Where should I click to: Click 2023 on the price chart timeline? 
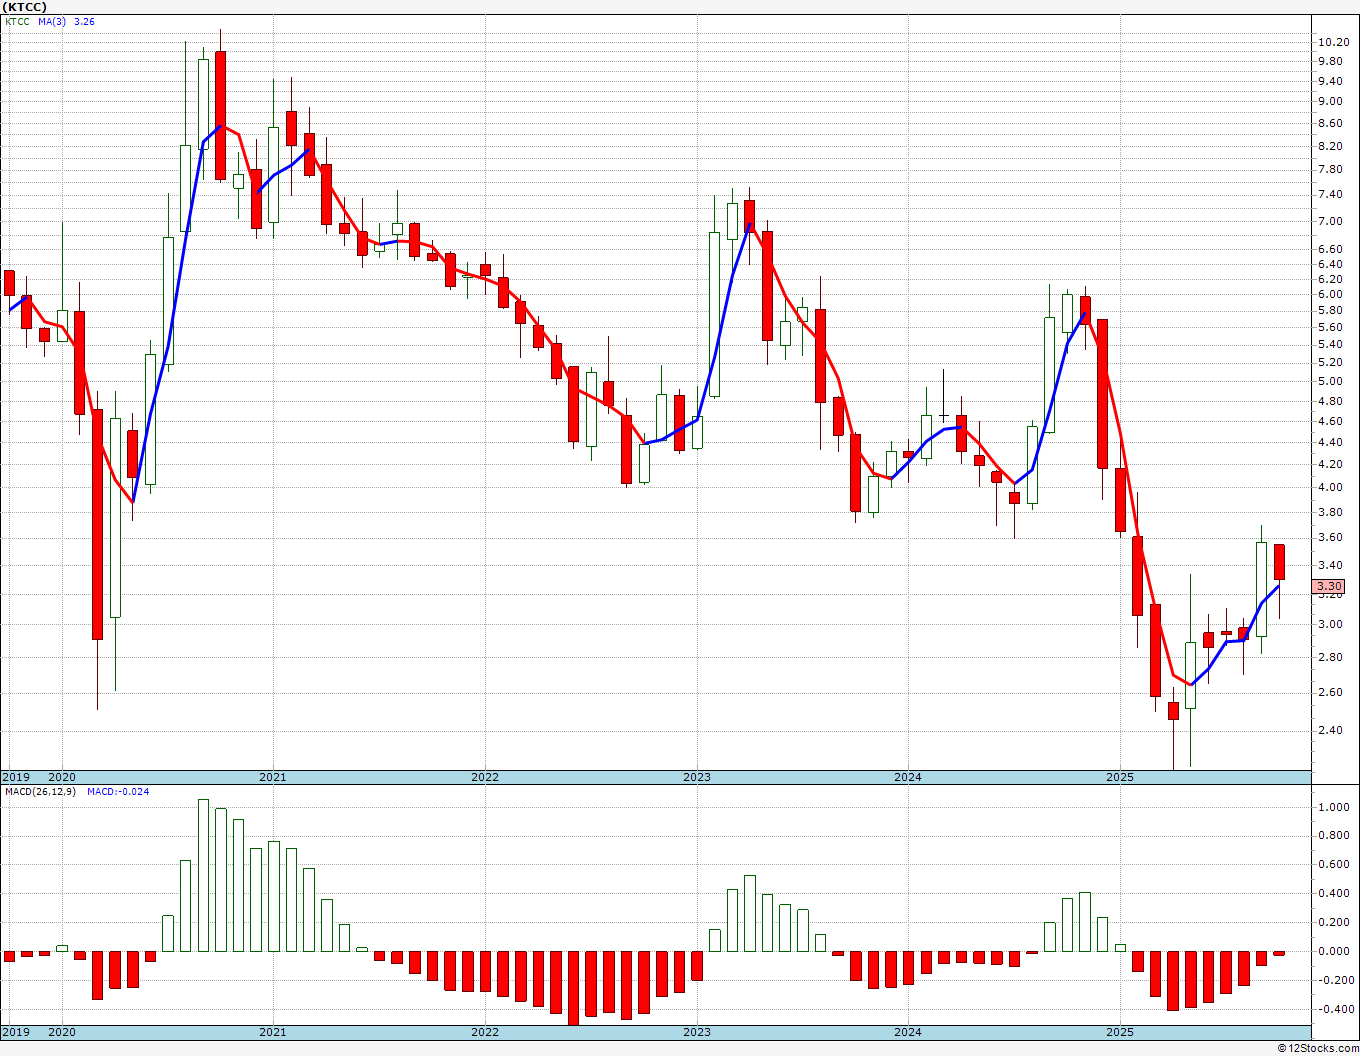pos(697,777)
